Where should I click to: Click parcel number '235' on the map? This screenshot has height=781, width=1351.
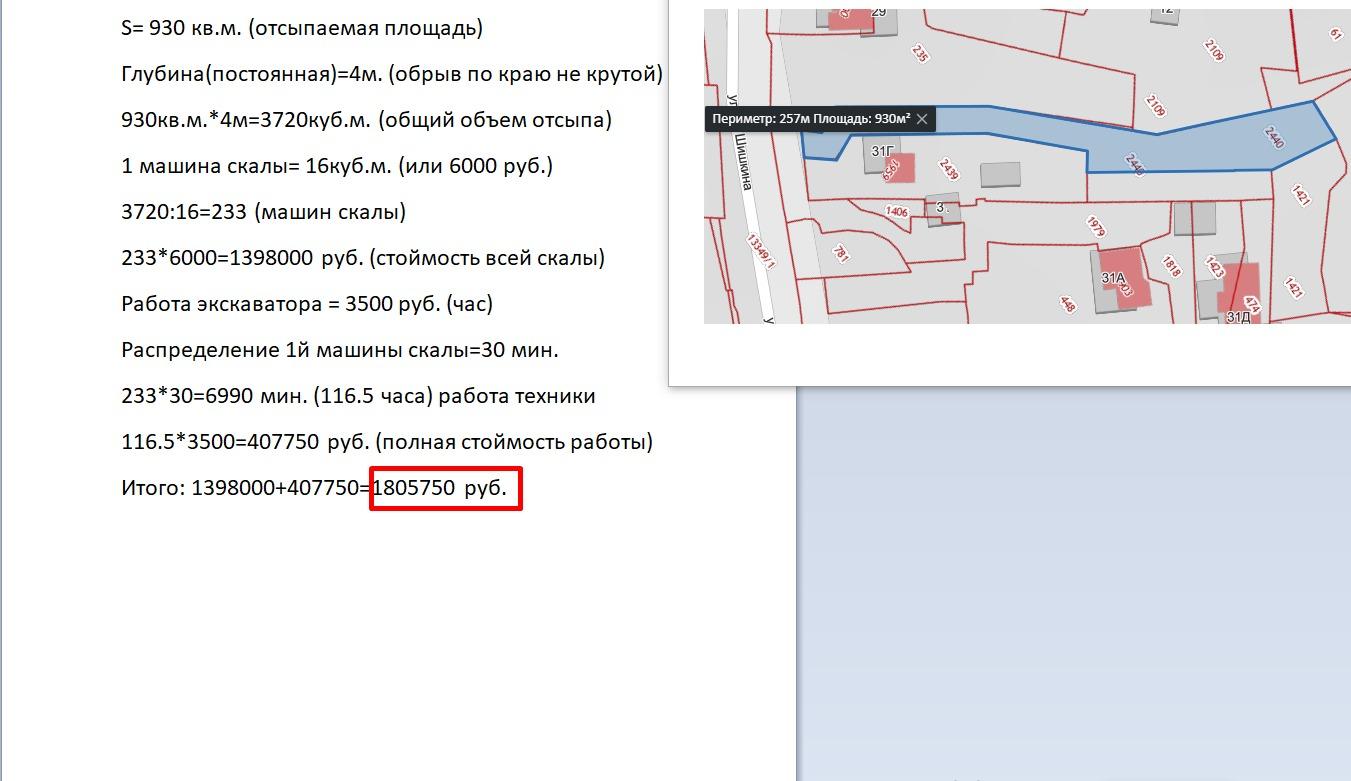(920, 53)
